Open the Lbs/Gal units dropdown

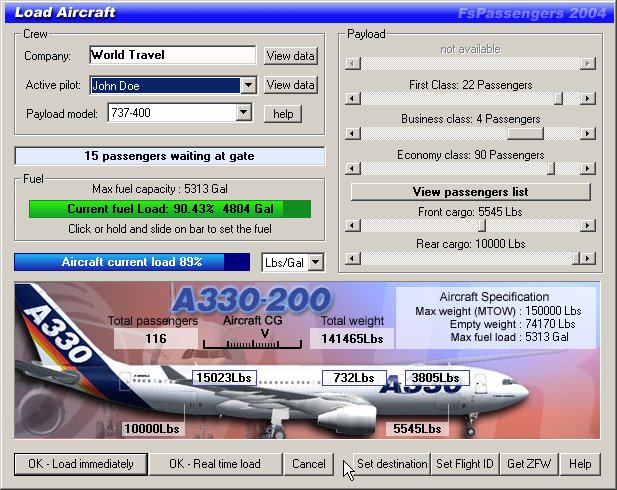tap(316, 262)
